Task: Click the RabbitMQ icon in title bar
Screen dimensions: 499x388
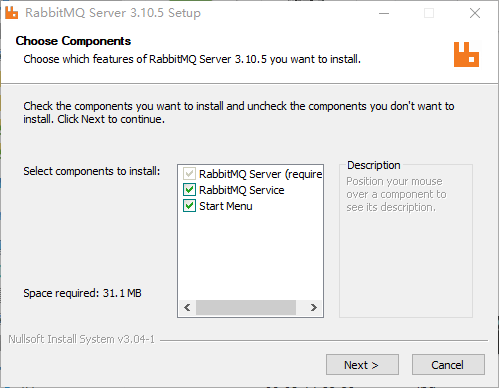Action: [x=11, y=13]
